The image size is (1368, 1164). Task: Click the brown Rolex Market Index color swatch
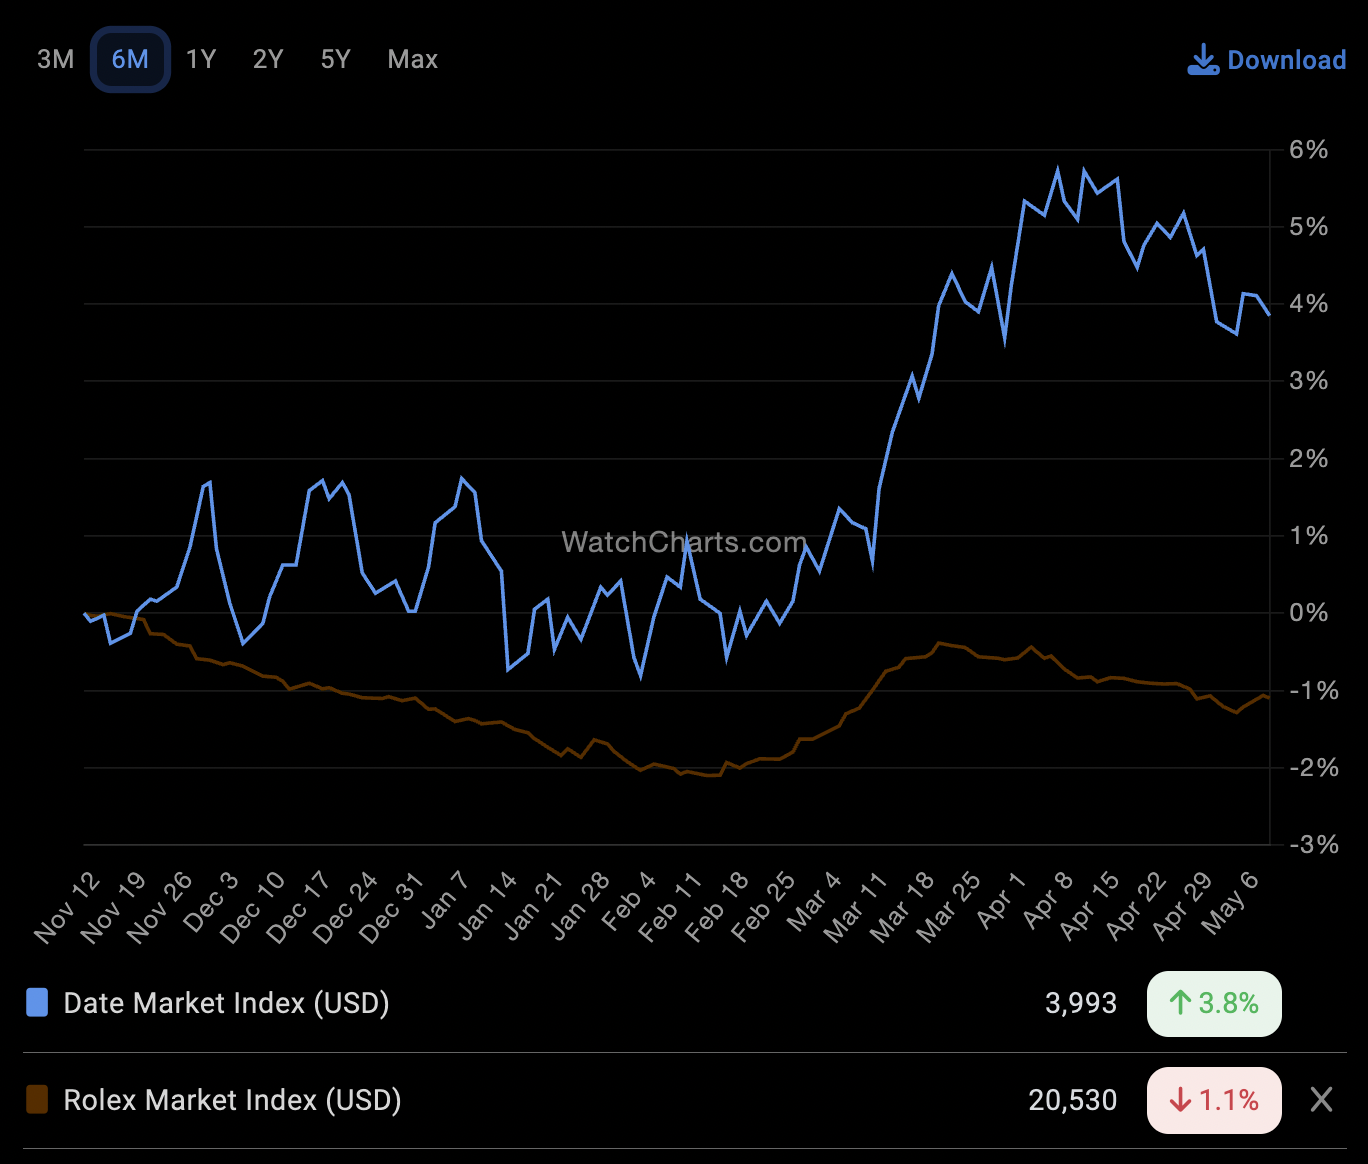pos(37,1100)
